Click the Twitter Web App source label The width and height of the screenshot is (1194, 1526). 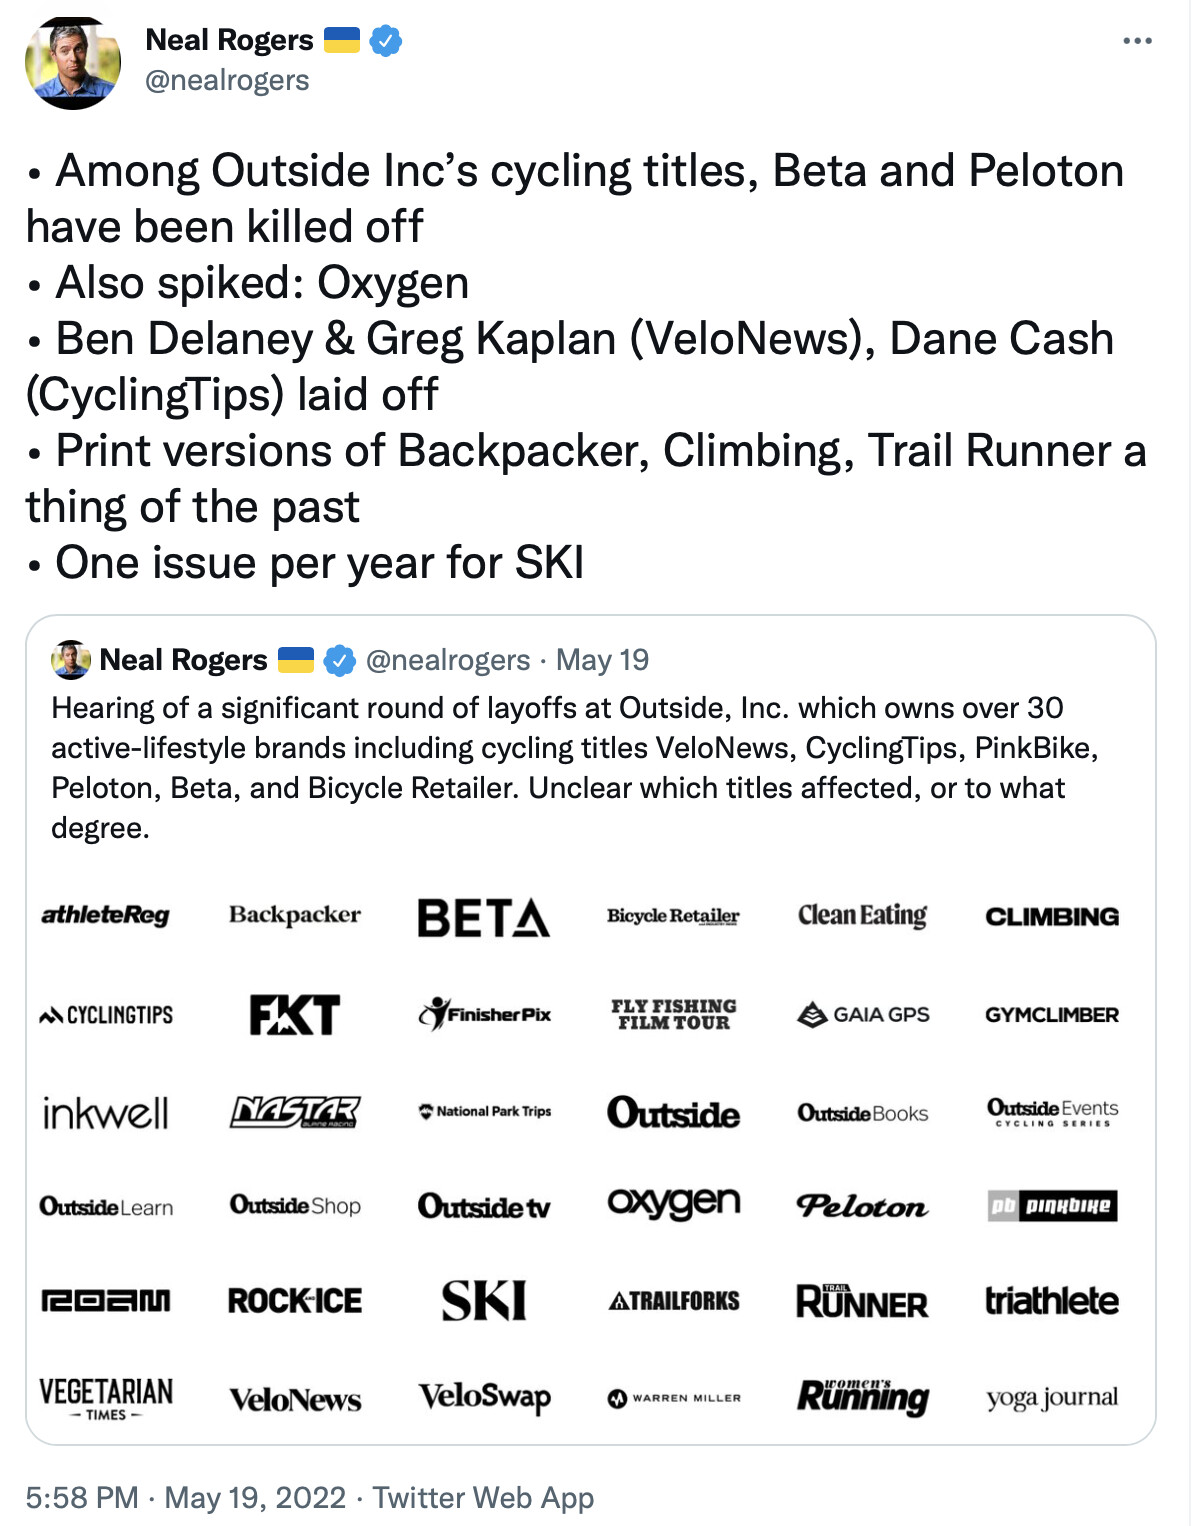point(483,1497)
